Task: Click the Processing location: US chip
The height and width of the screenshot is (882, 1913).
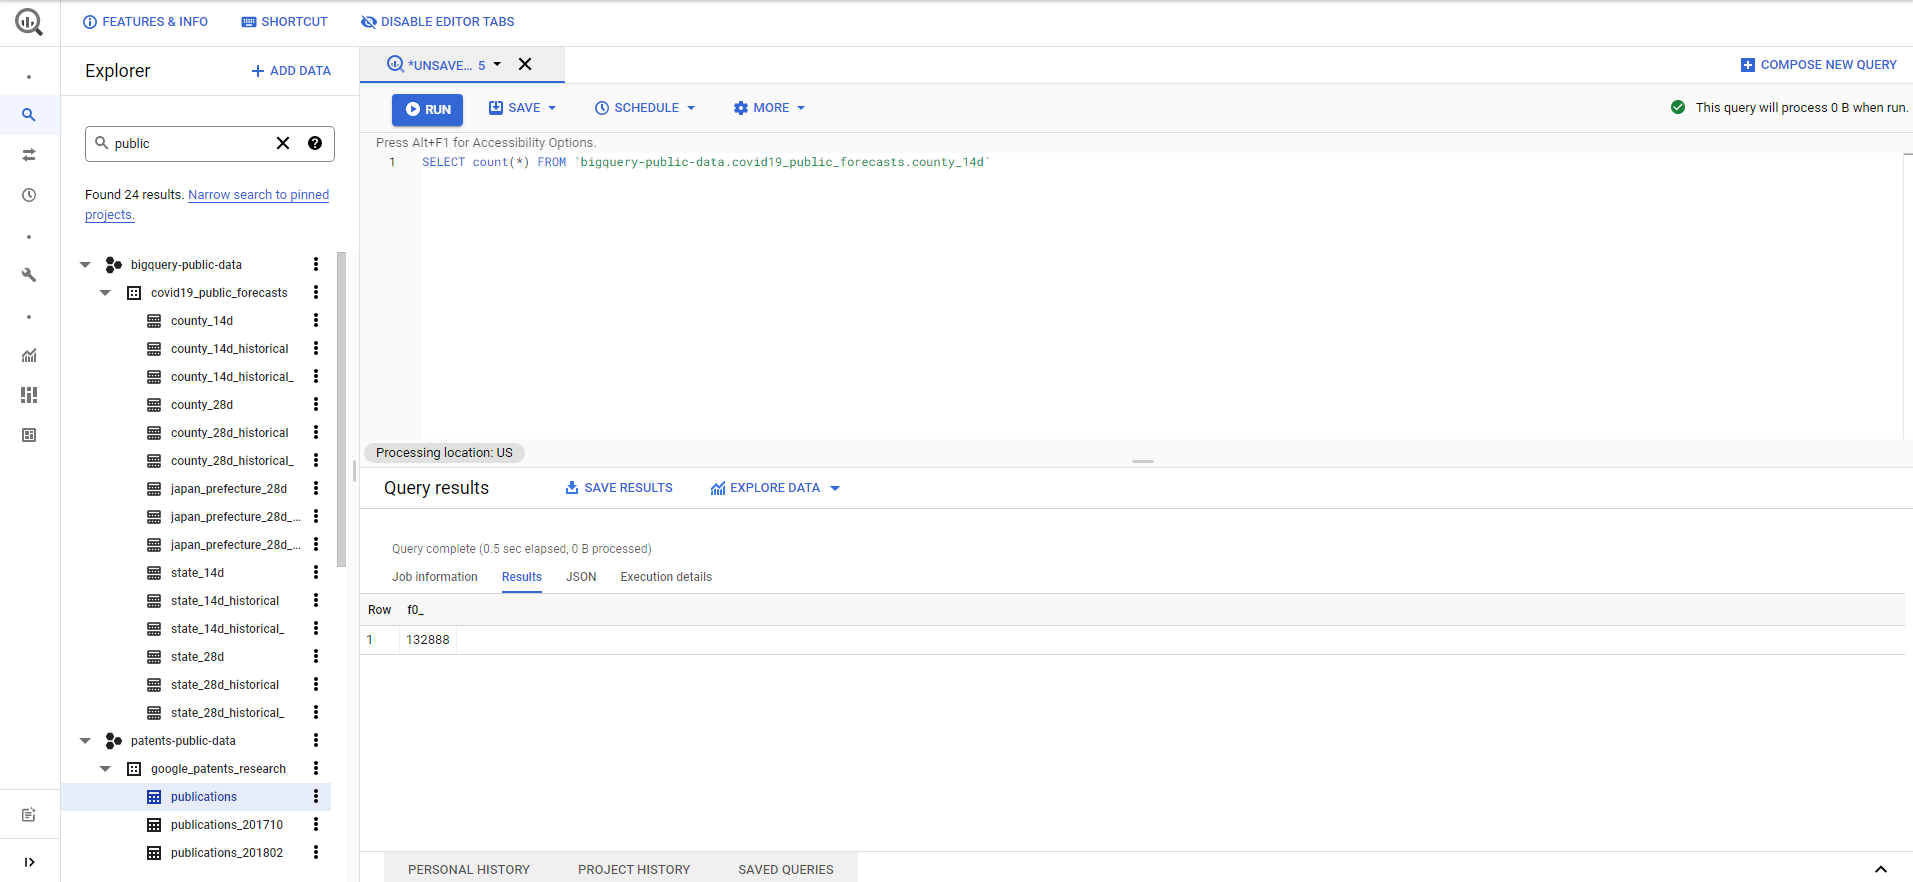Action: coord(444,453)
